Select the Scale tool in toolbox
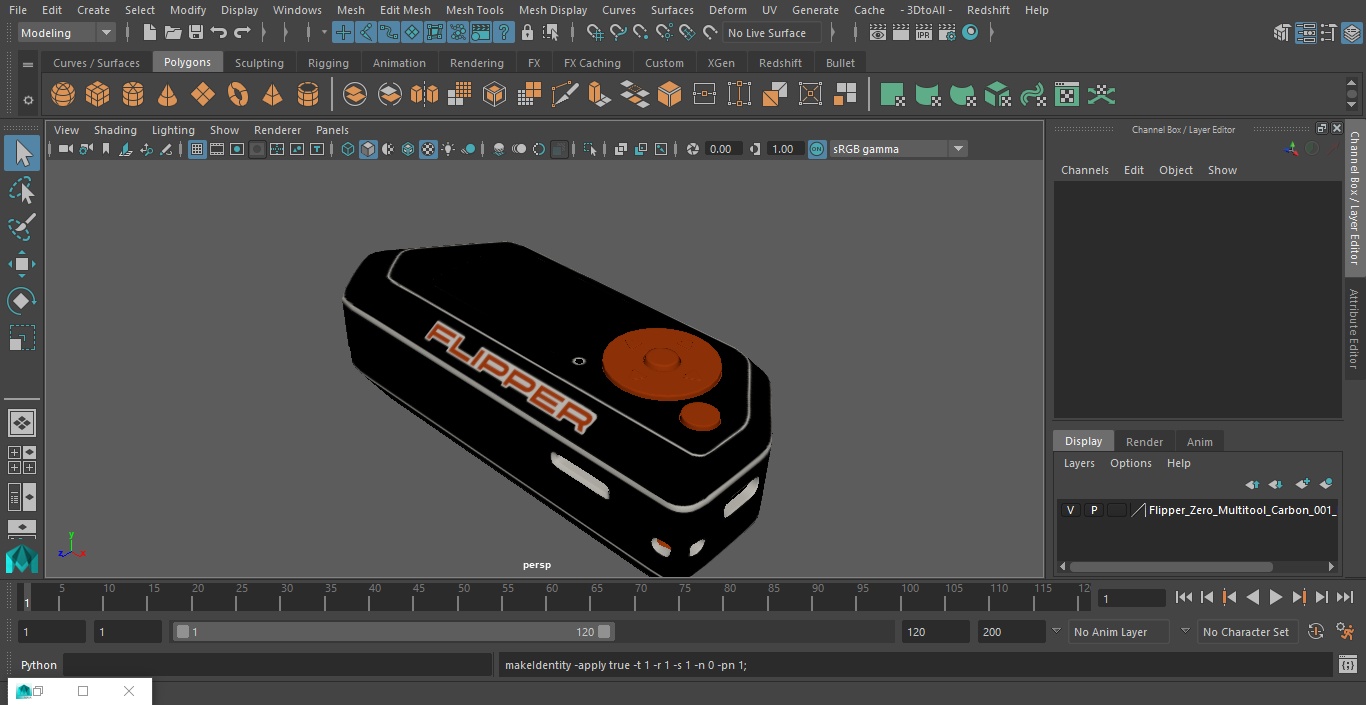The image size is (1366, 705). click(22, 338)
